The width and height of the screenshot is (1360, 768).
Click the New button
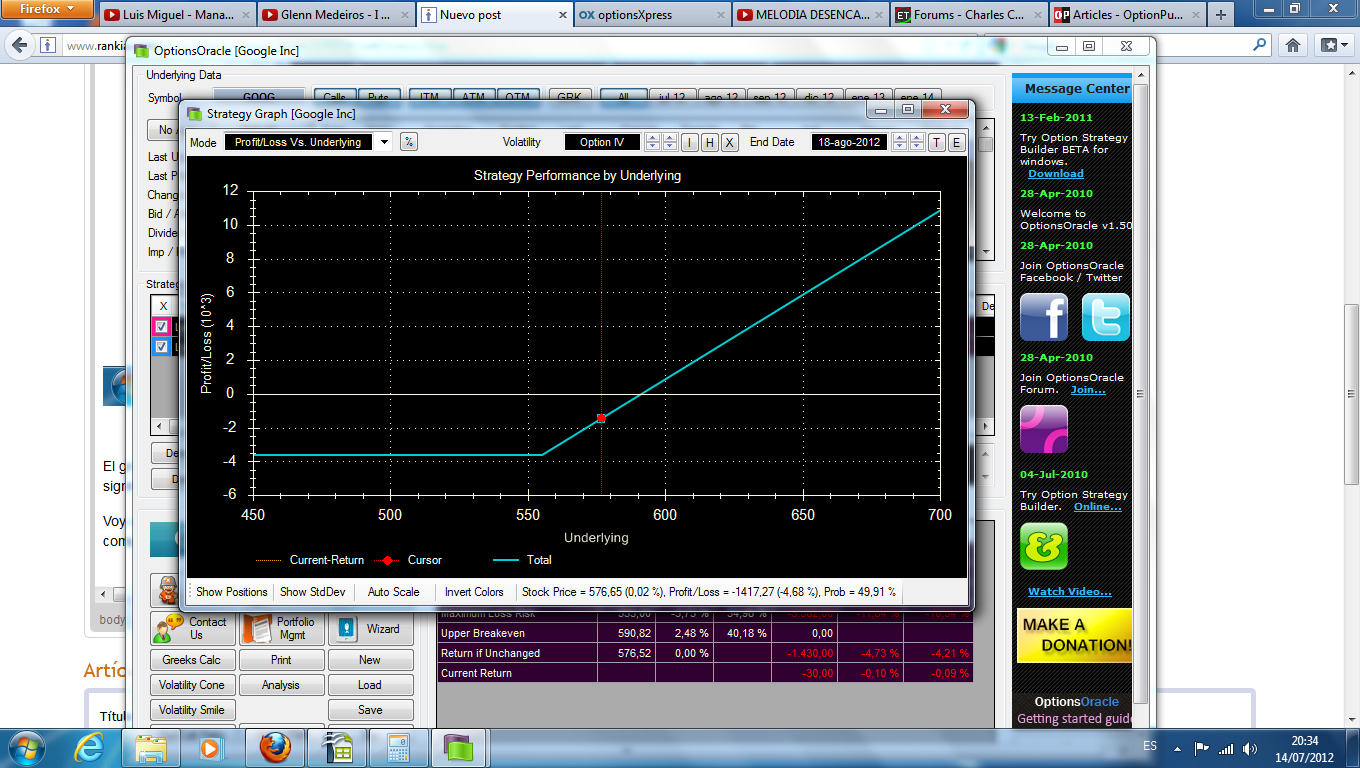point(370,660)
